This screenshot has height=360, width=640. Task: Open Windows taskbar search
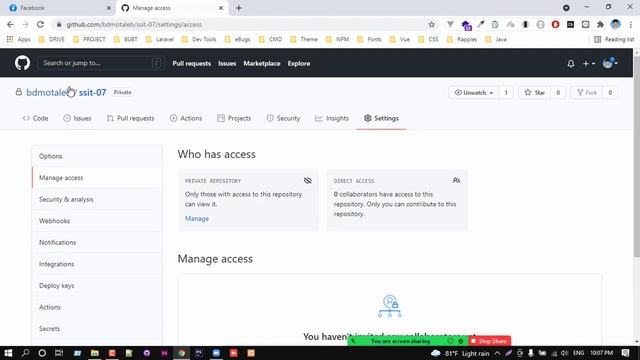click(x=25, y=353)
